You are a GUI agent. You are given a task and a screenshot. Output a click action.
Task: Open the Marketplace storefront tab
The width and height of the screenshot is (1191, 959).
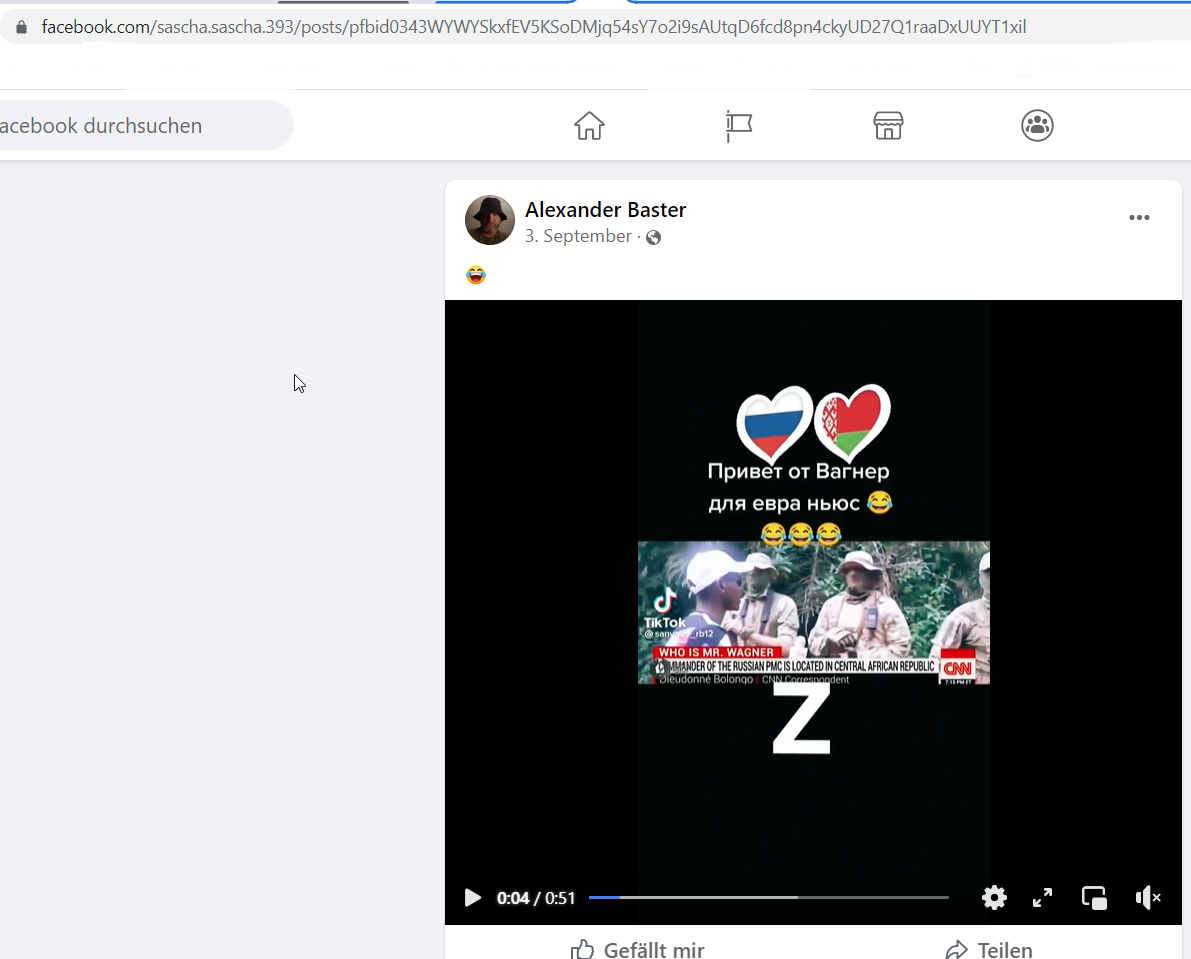pyautogui.click(x=888, y=125)
